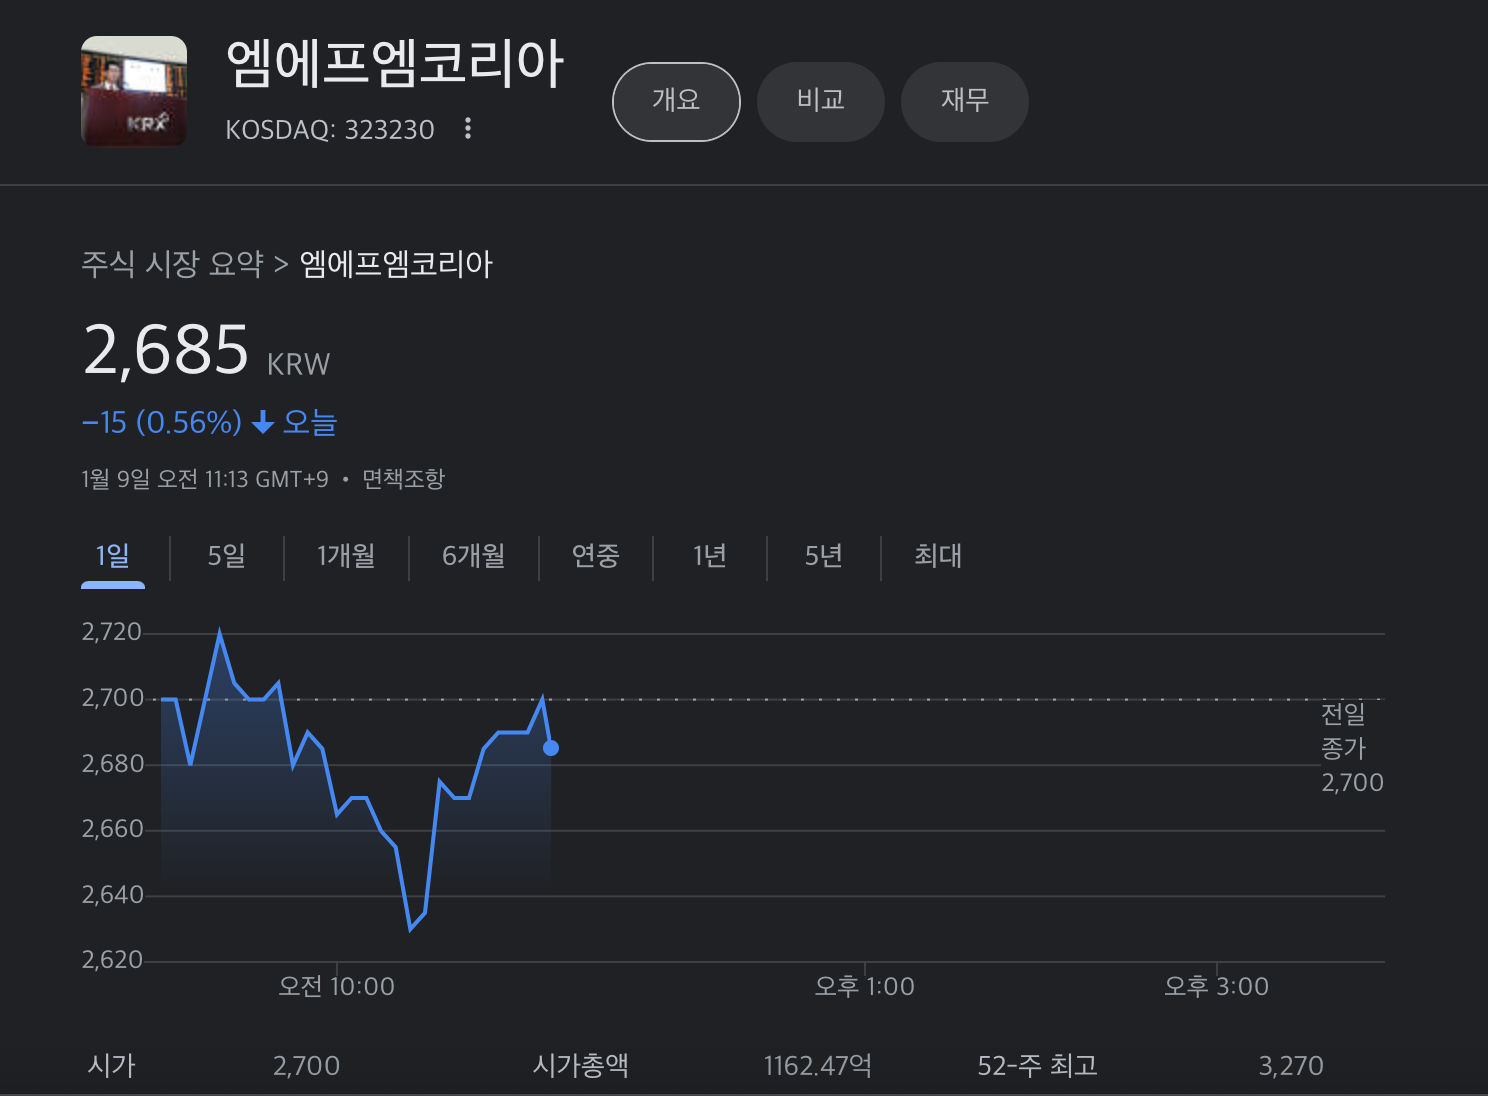Image resolution: width=1488 pixels, height=1096 pixels.
Task: Click the 52-주 최고 label
Action: coord(1038,1066)
